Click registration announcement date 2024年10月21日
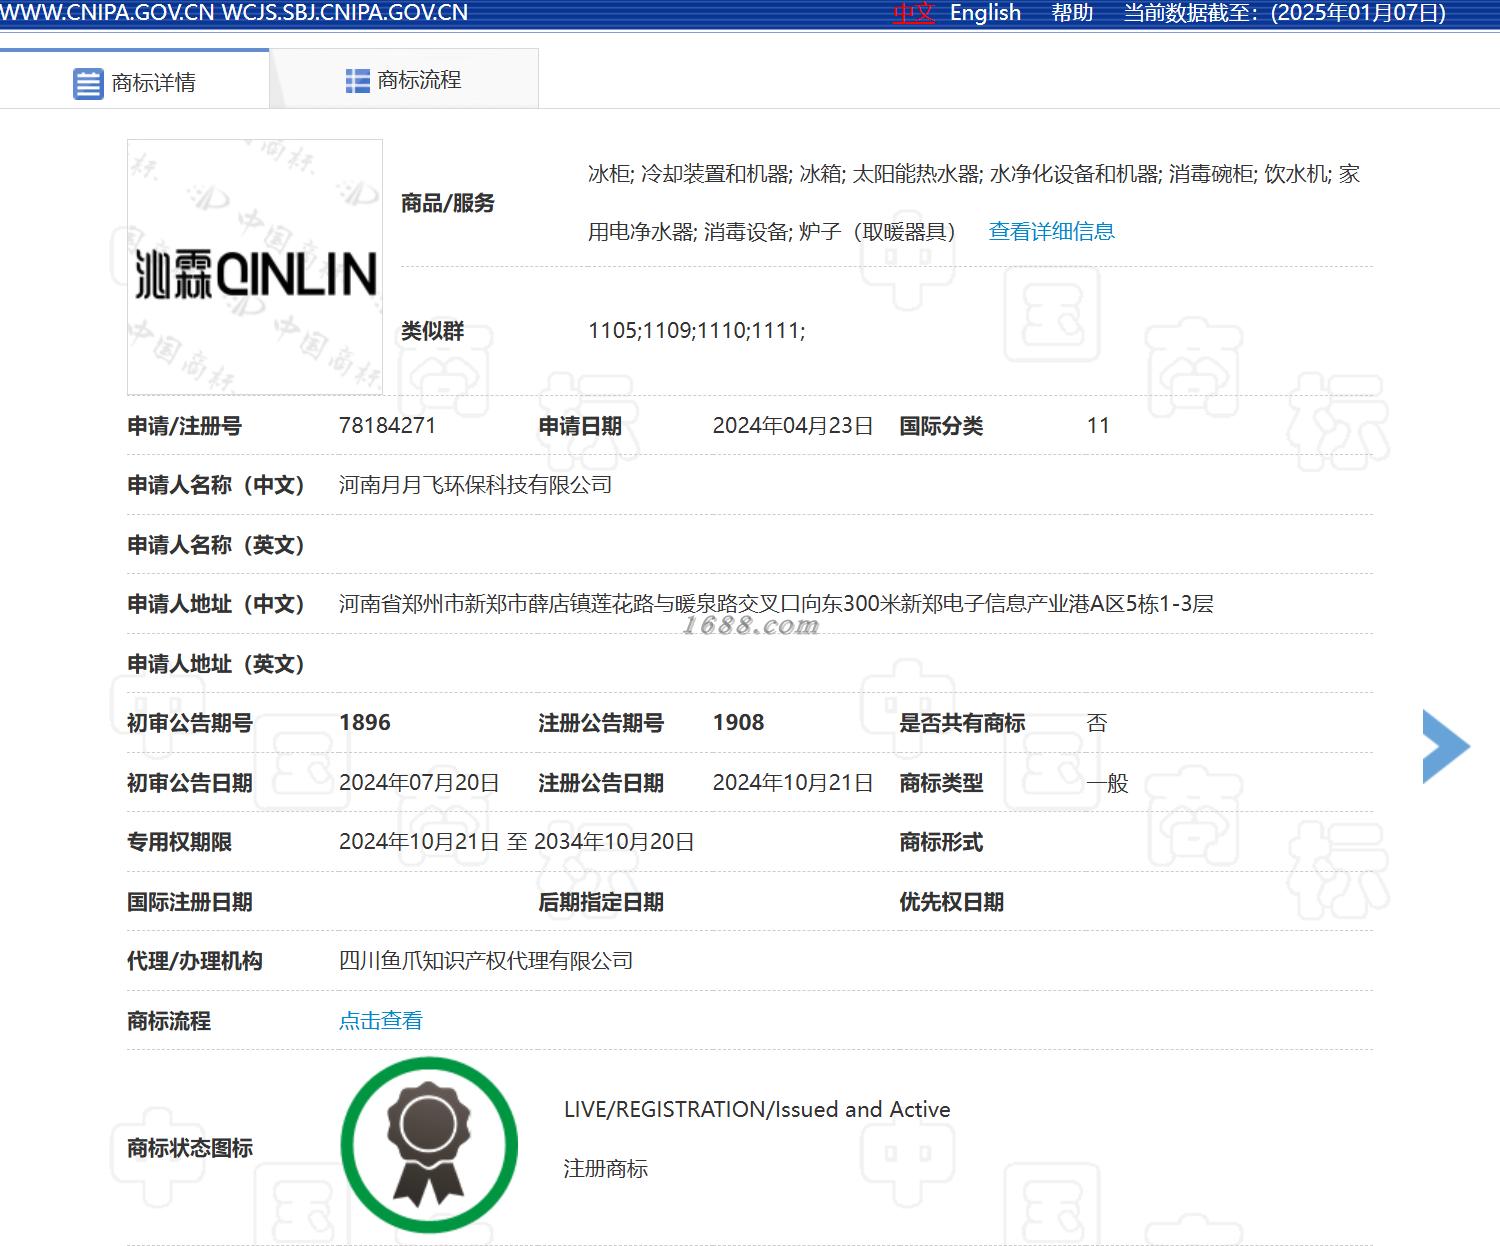Screen dimensions: 1500x1246 tap(792, 782)
